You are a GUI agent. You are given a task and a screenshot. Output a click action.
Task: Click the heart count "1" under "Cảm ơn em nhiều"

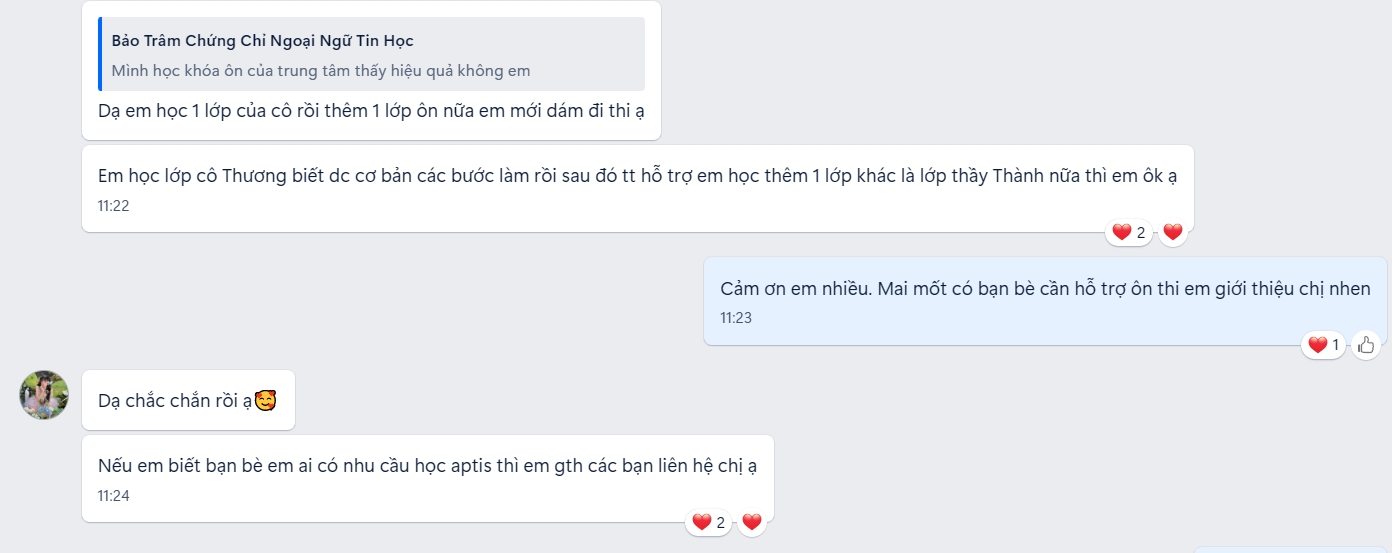click(1325, 345)
